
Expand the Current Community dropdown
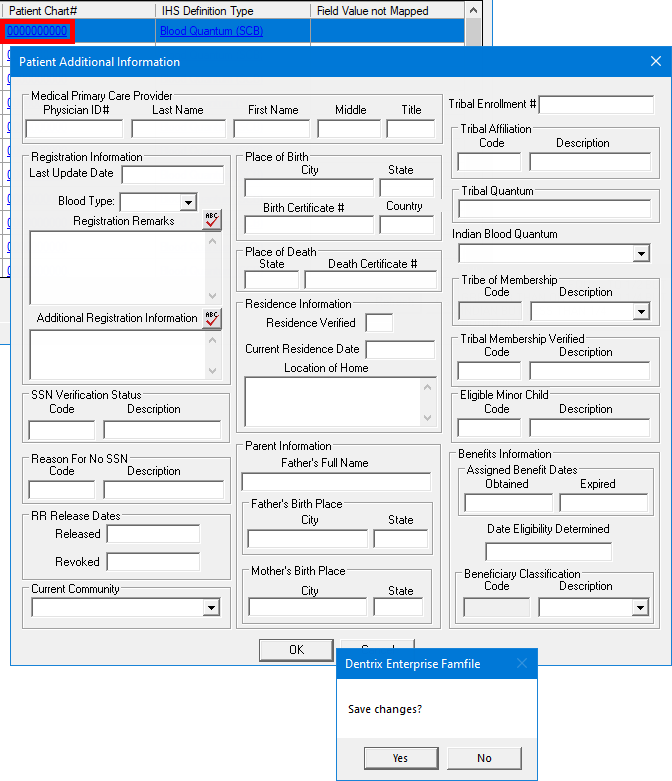[211, 608]
